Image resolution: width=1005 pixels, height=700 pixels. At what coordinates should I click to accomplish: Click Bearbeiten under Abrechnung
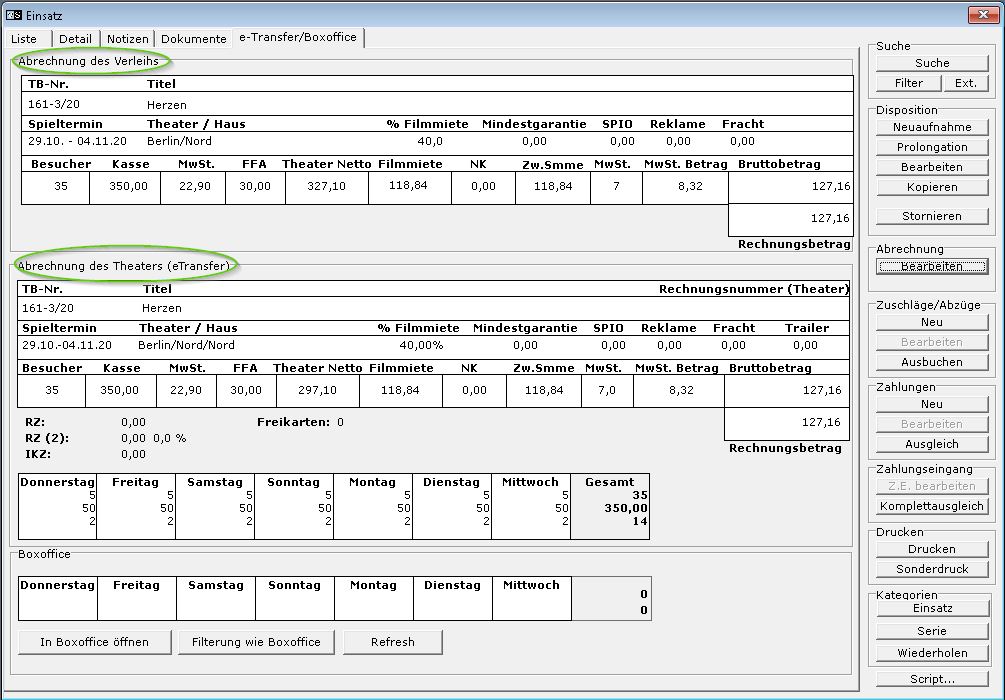pyautogui.click(x=931, y=266)
